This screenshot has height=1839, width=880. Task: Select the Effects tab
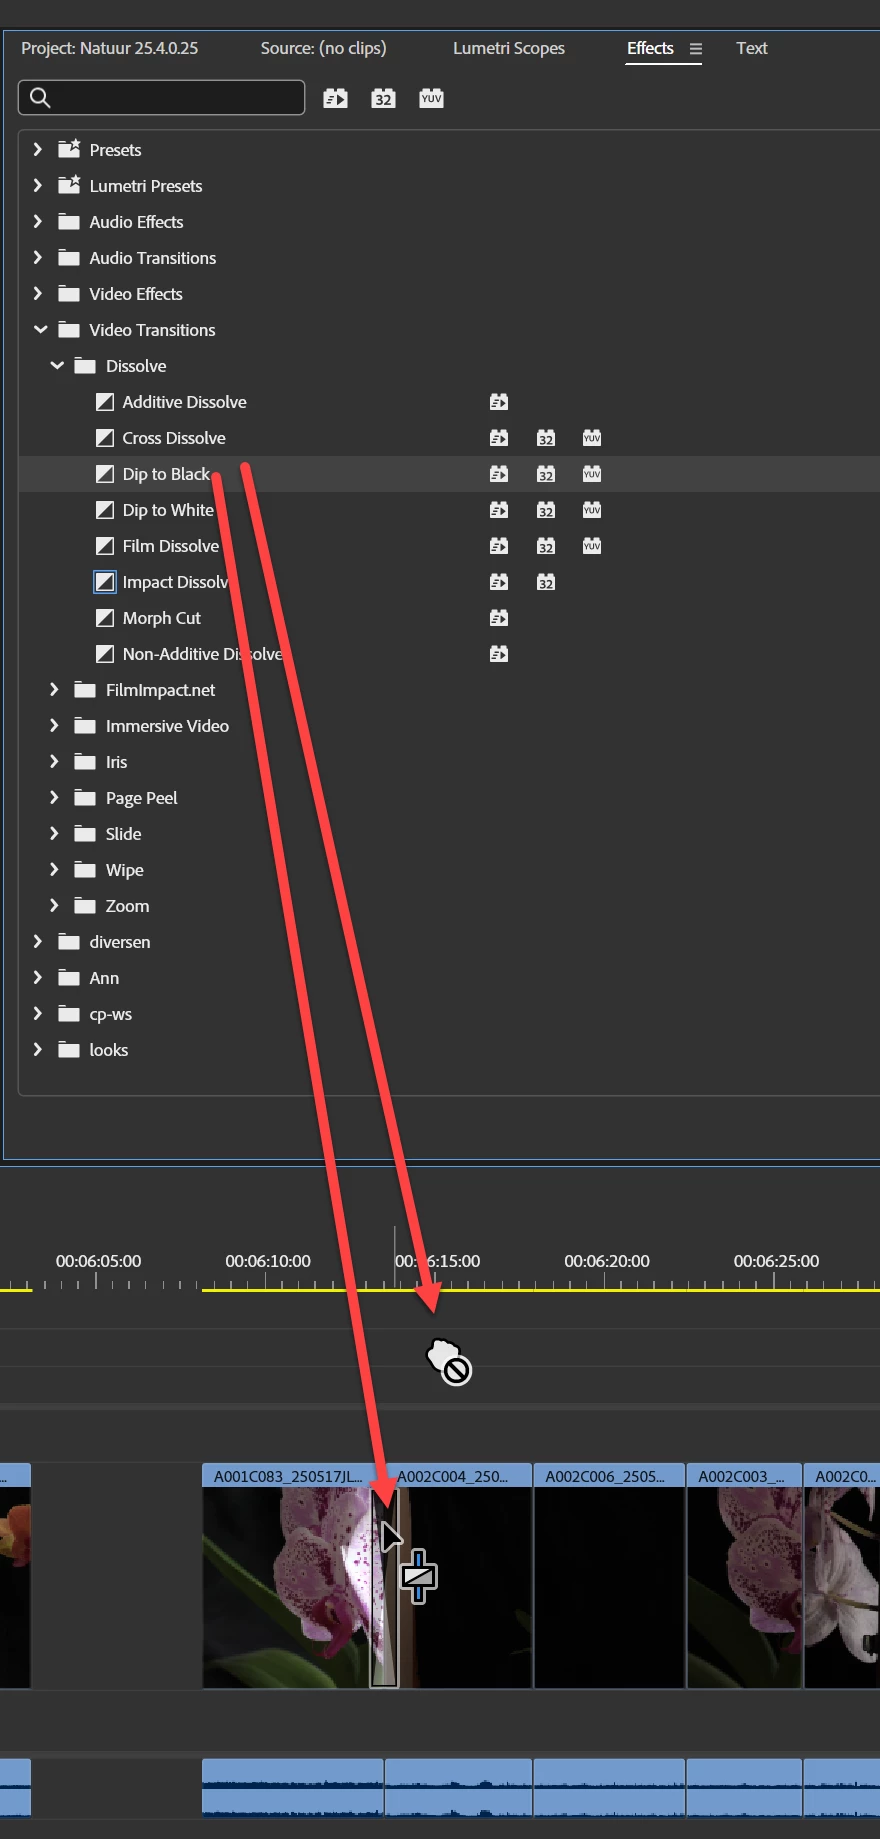[x=650, y=48]
